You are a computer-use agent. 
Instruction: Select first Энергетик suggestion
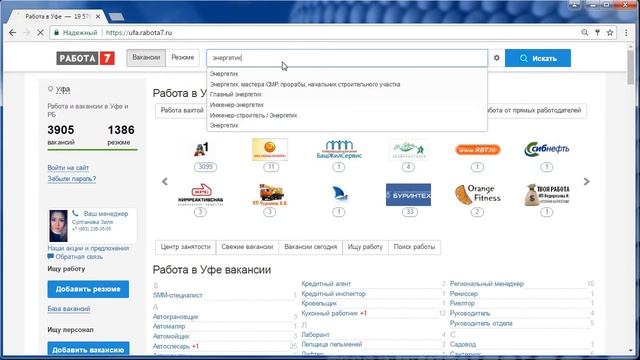[x=224, y=74]
